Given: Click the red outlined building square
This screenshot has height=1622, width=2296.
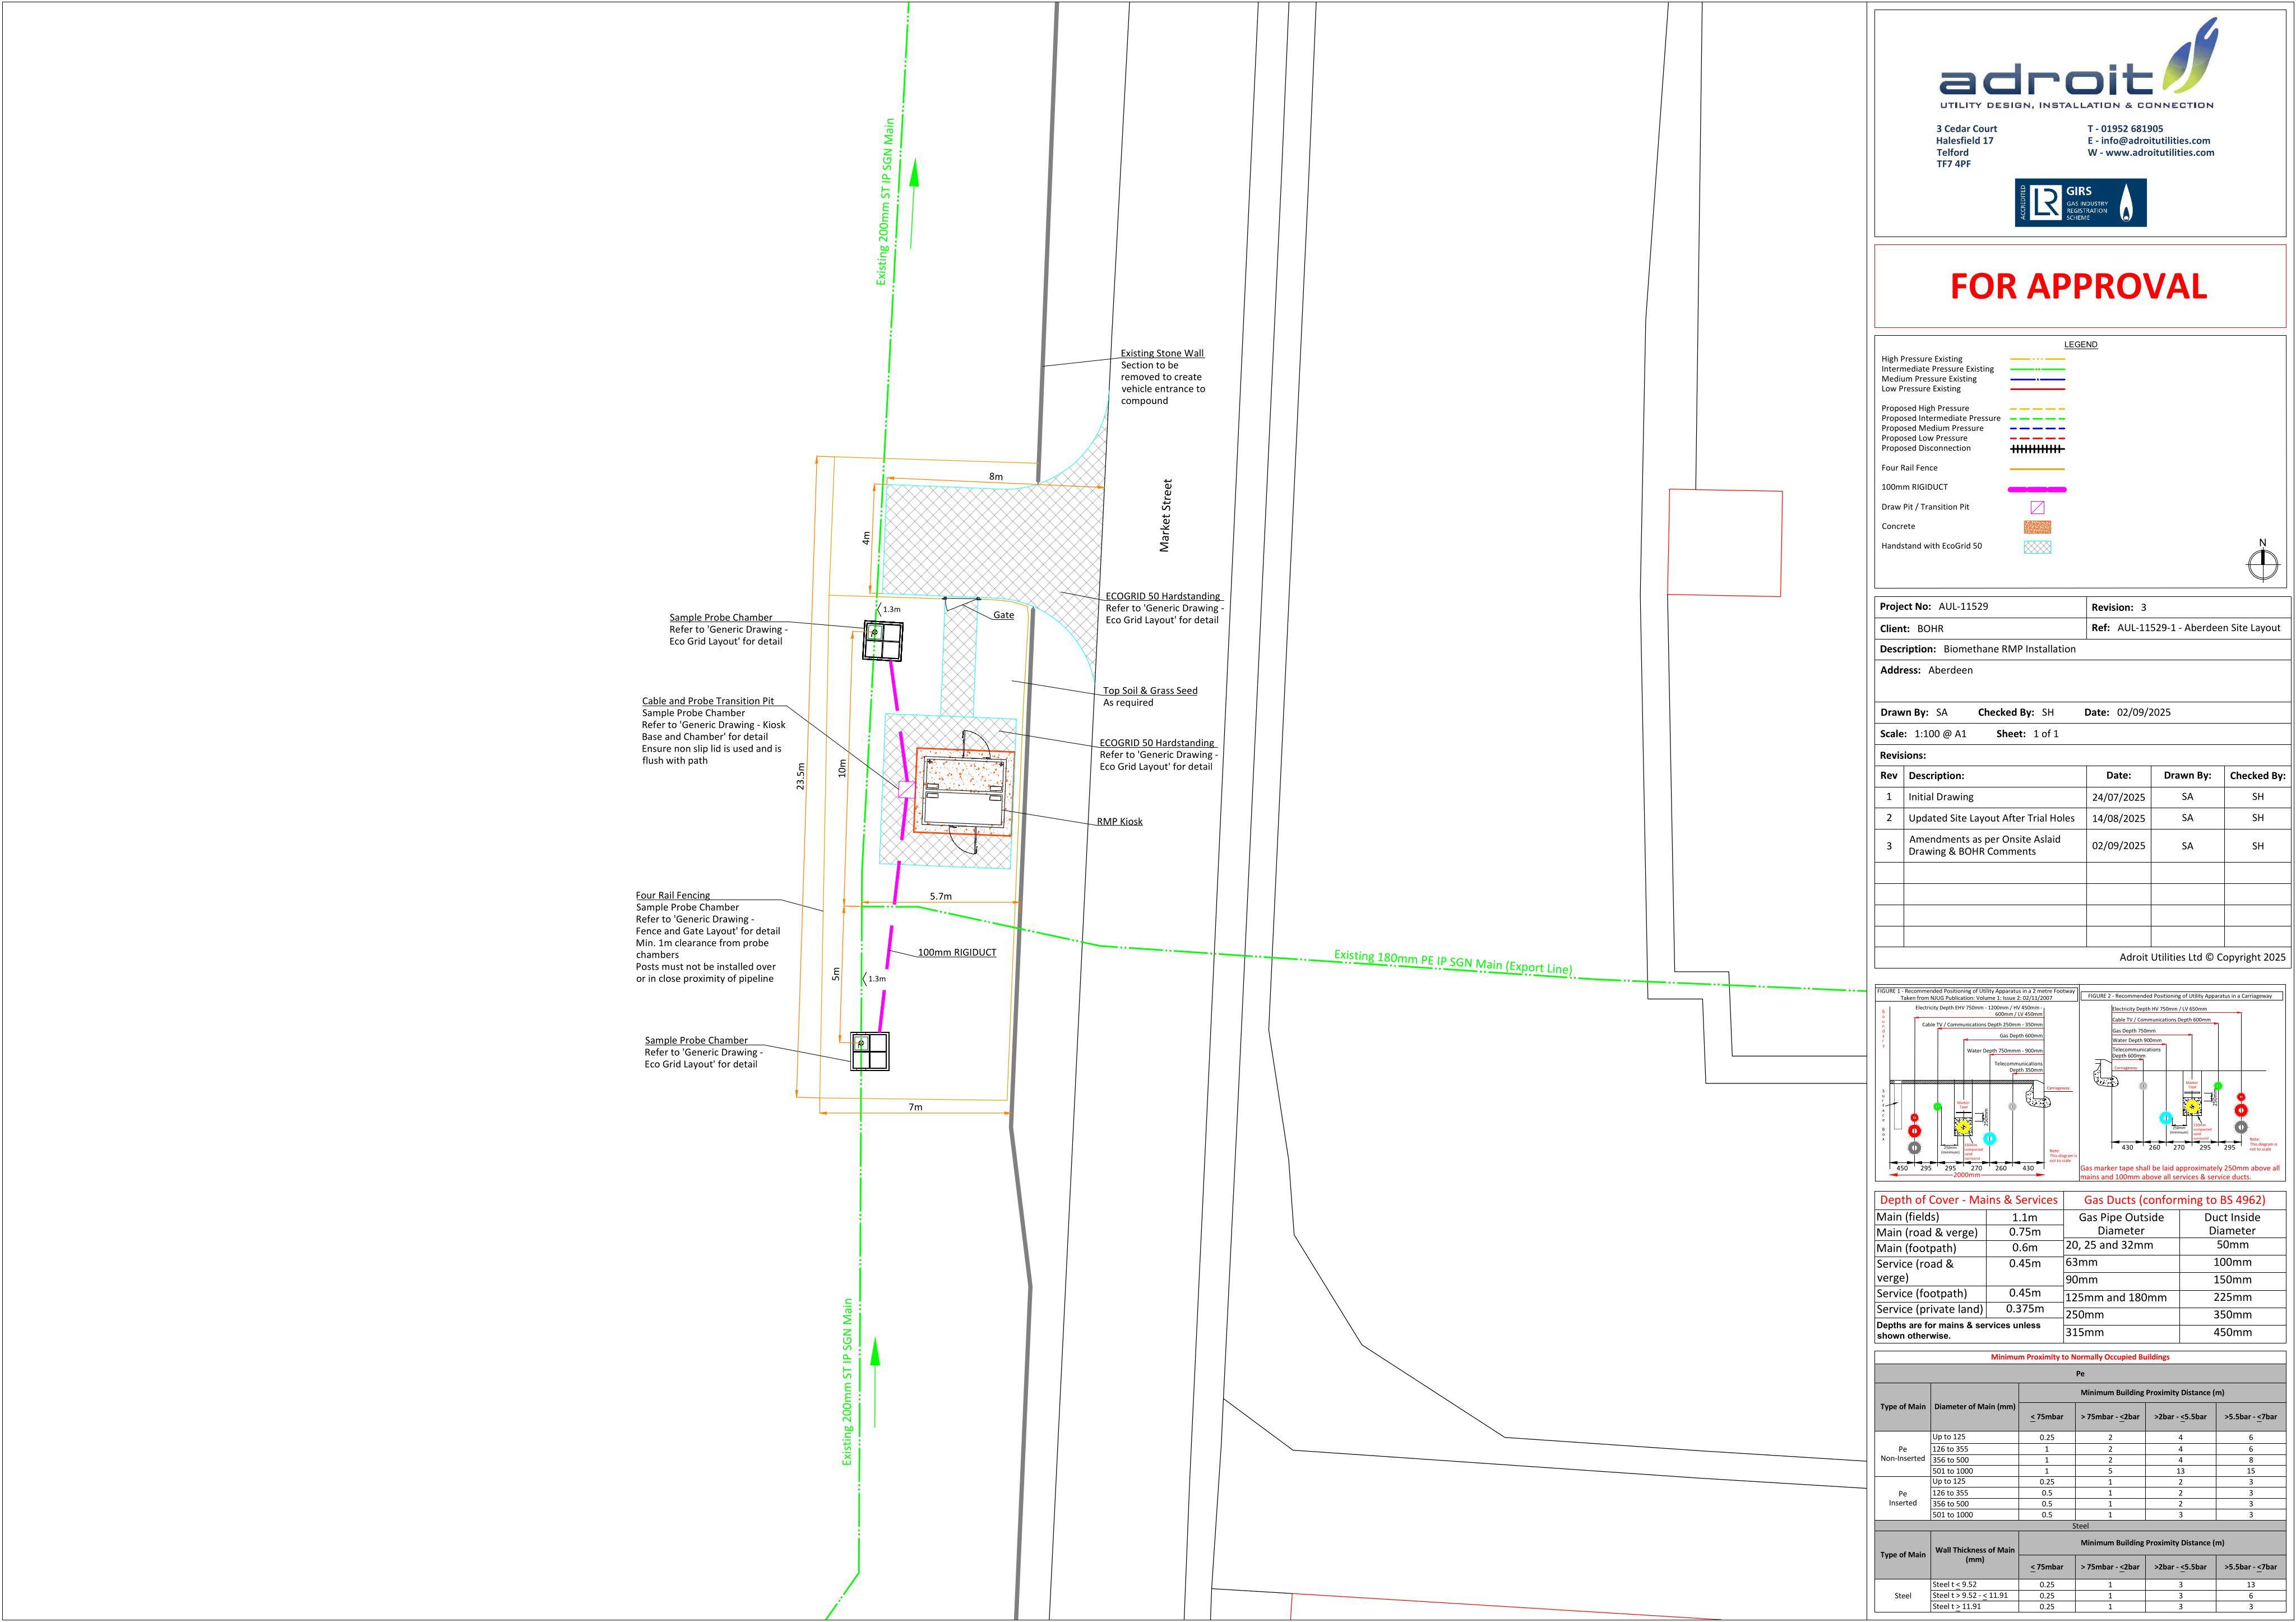Looking at the screenshot, I should 1725,543.
